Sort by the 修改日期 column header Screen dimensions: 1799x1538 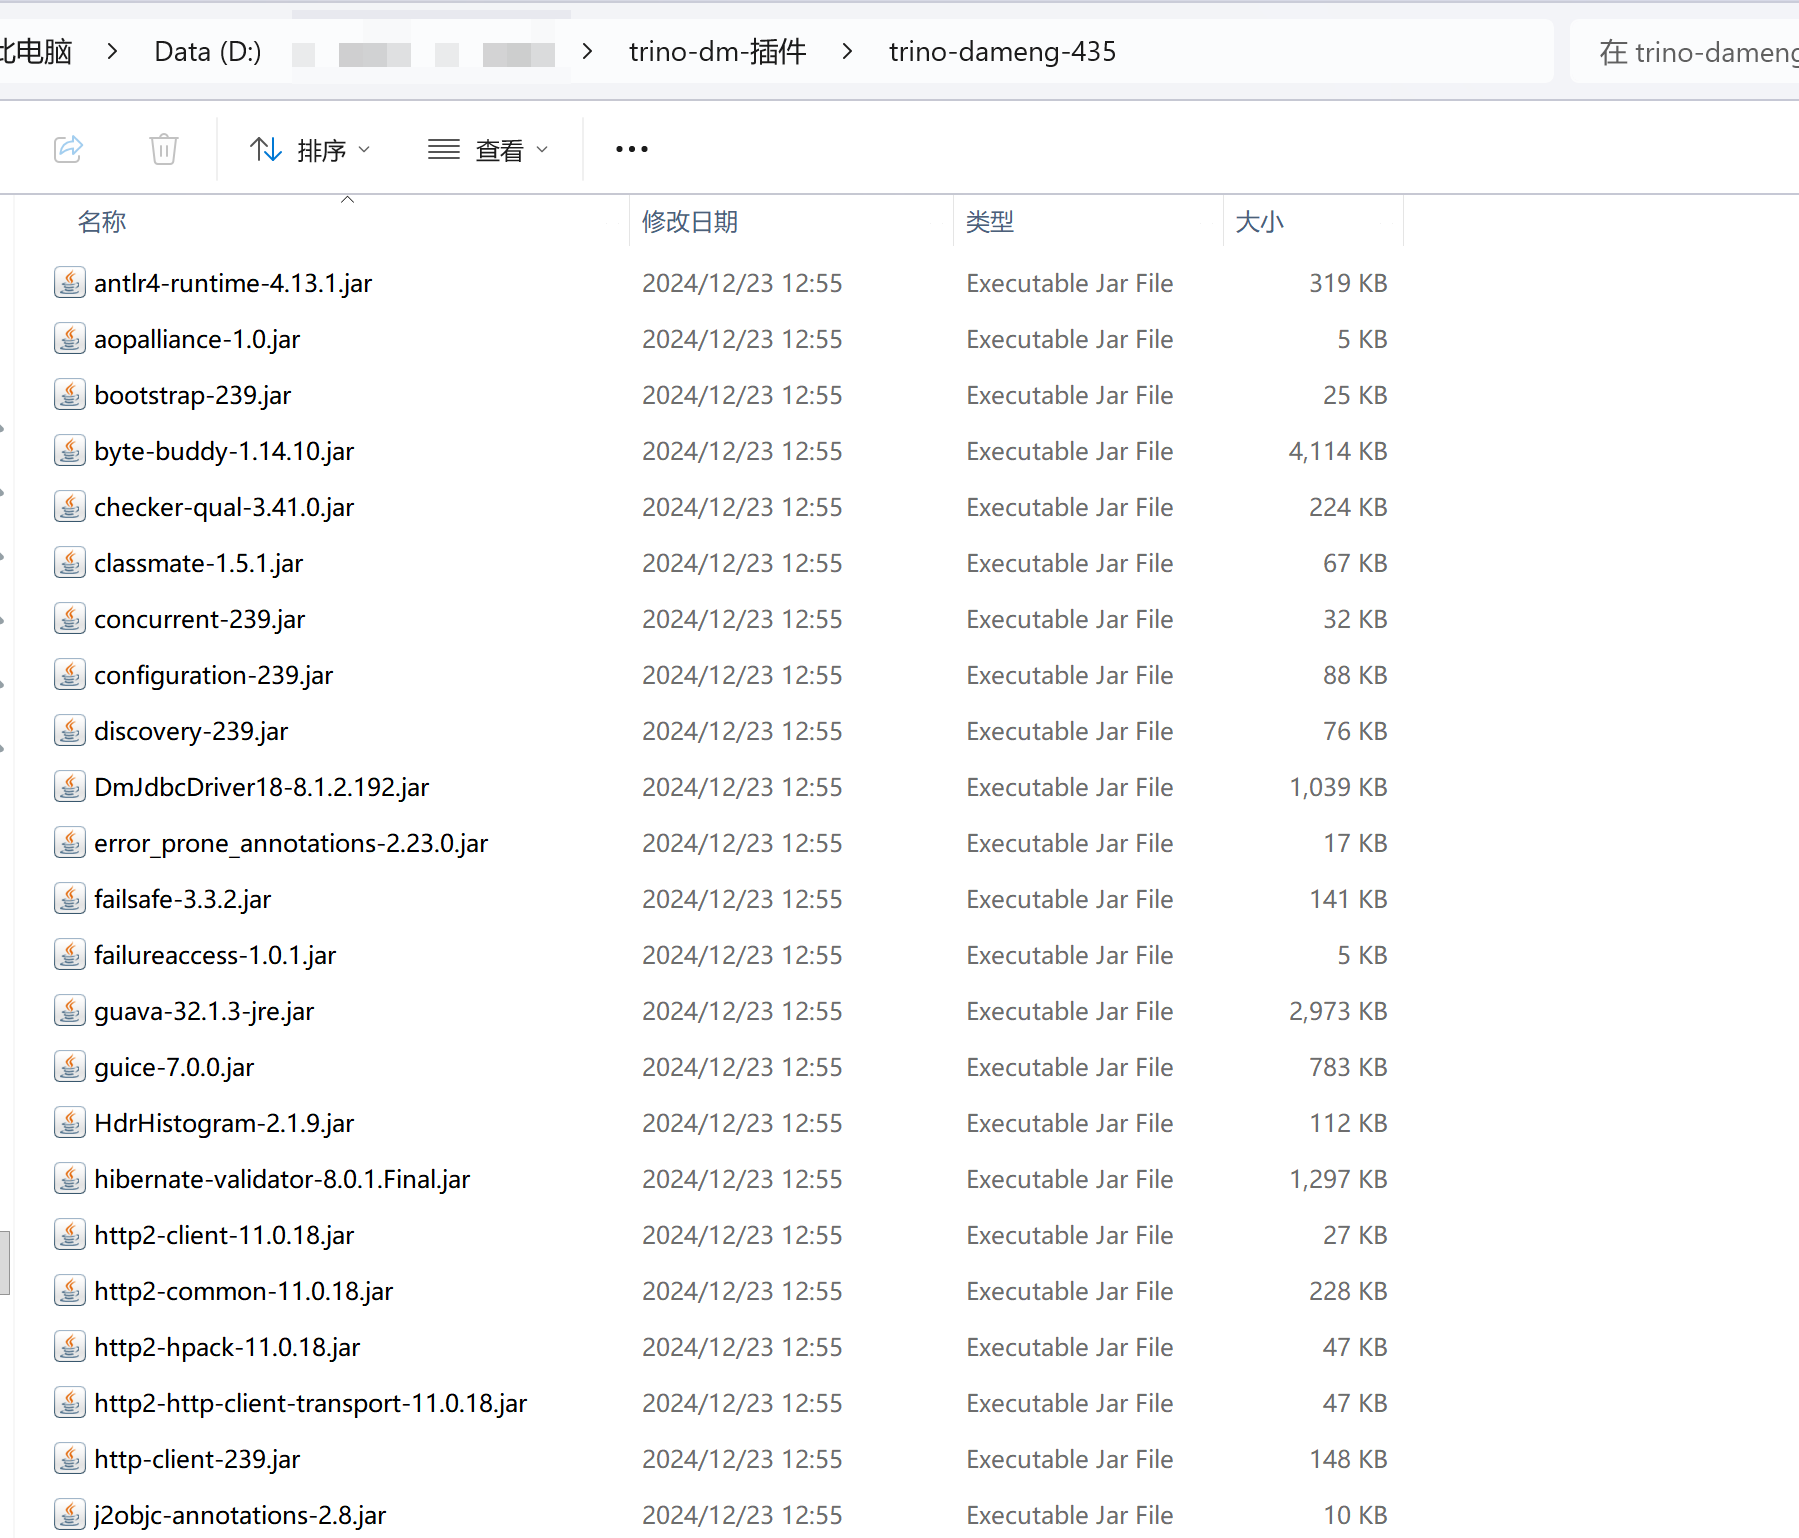pos(690,222)
